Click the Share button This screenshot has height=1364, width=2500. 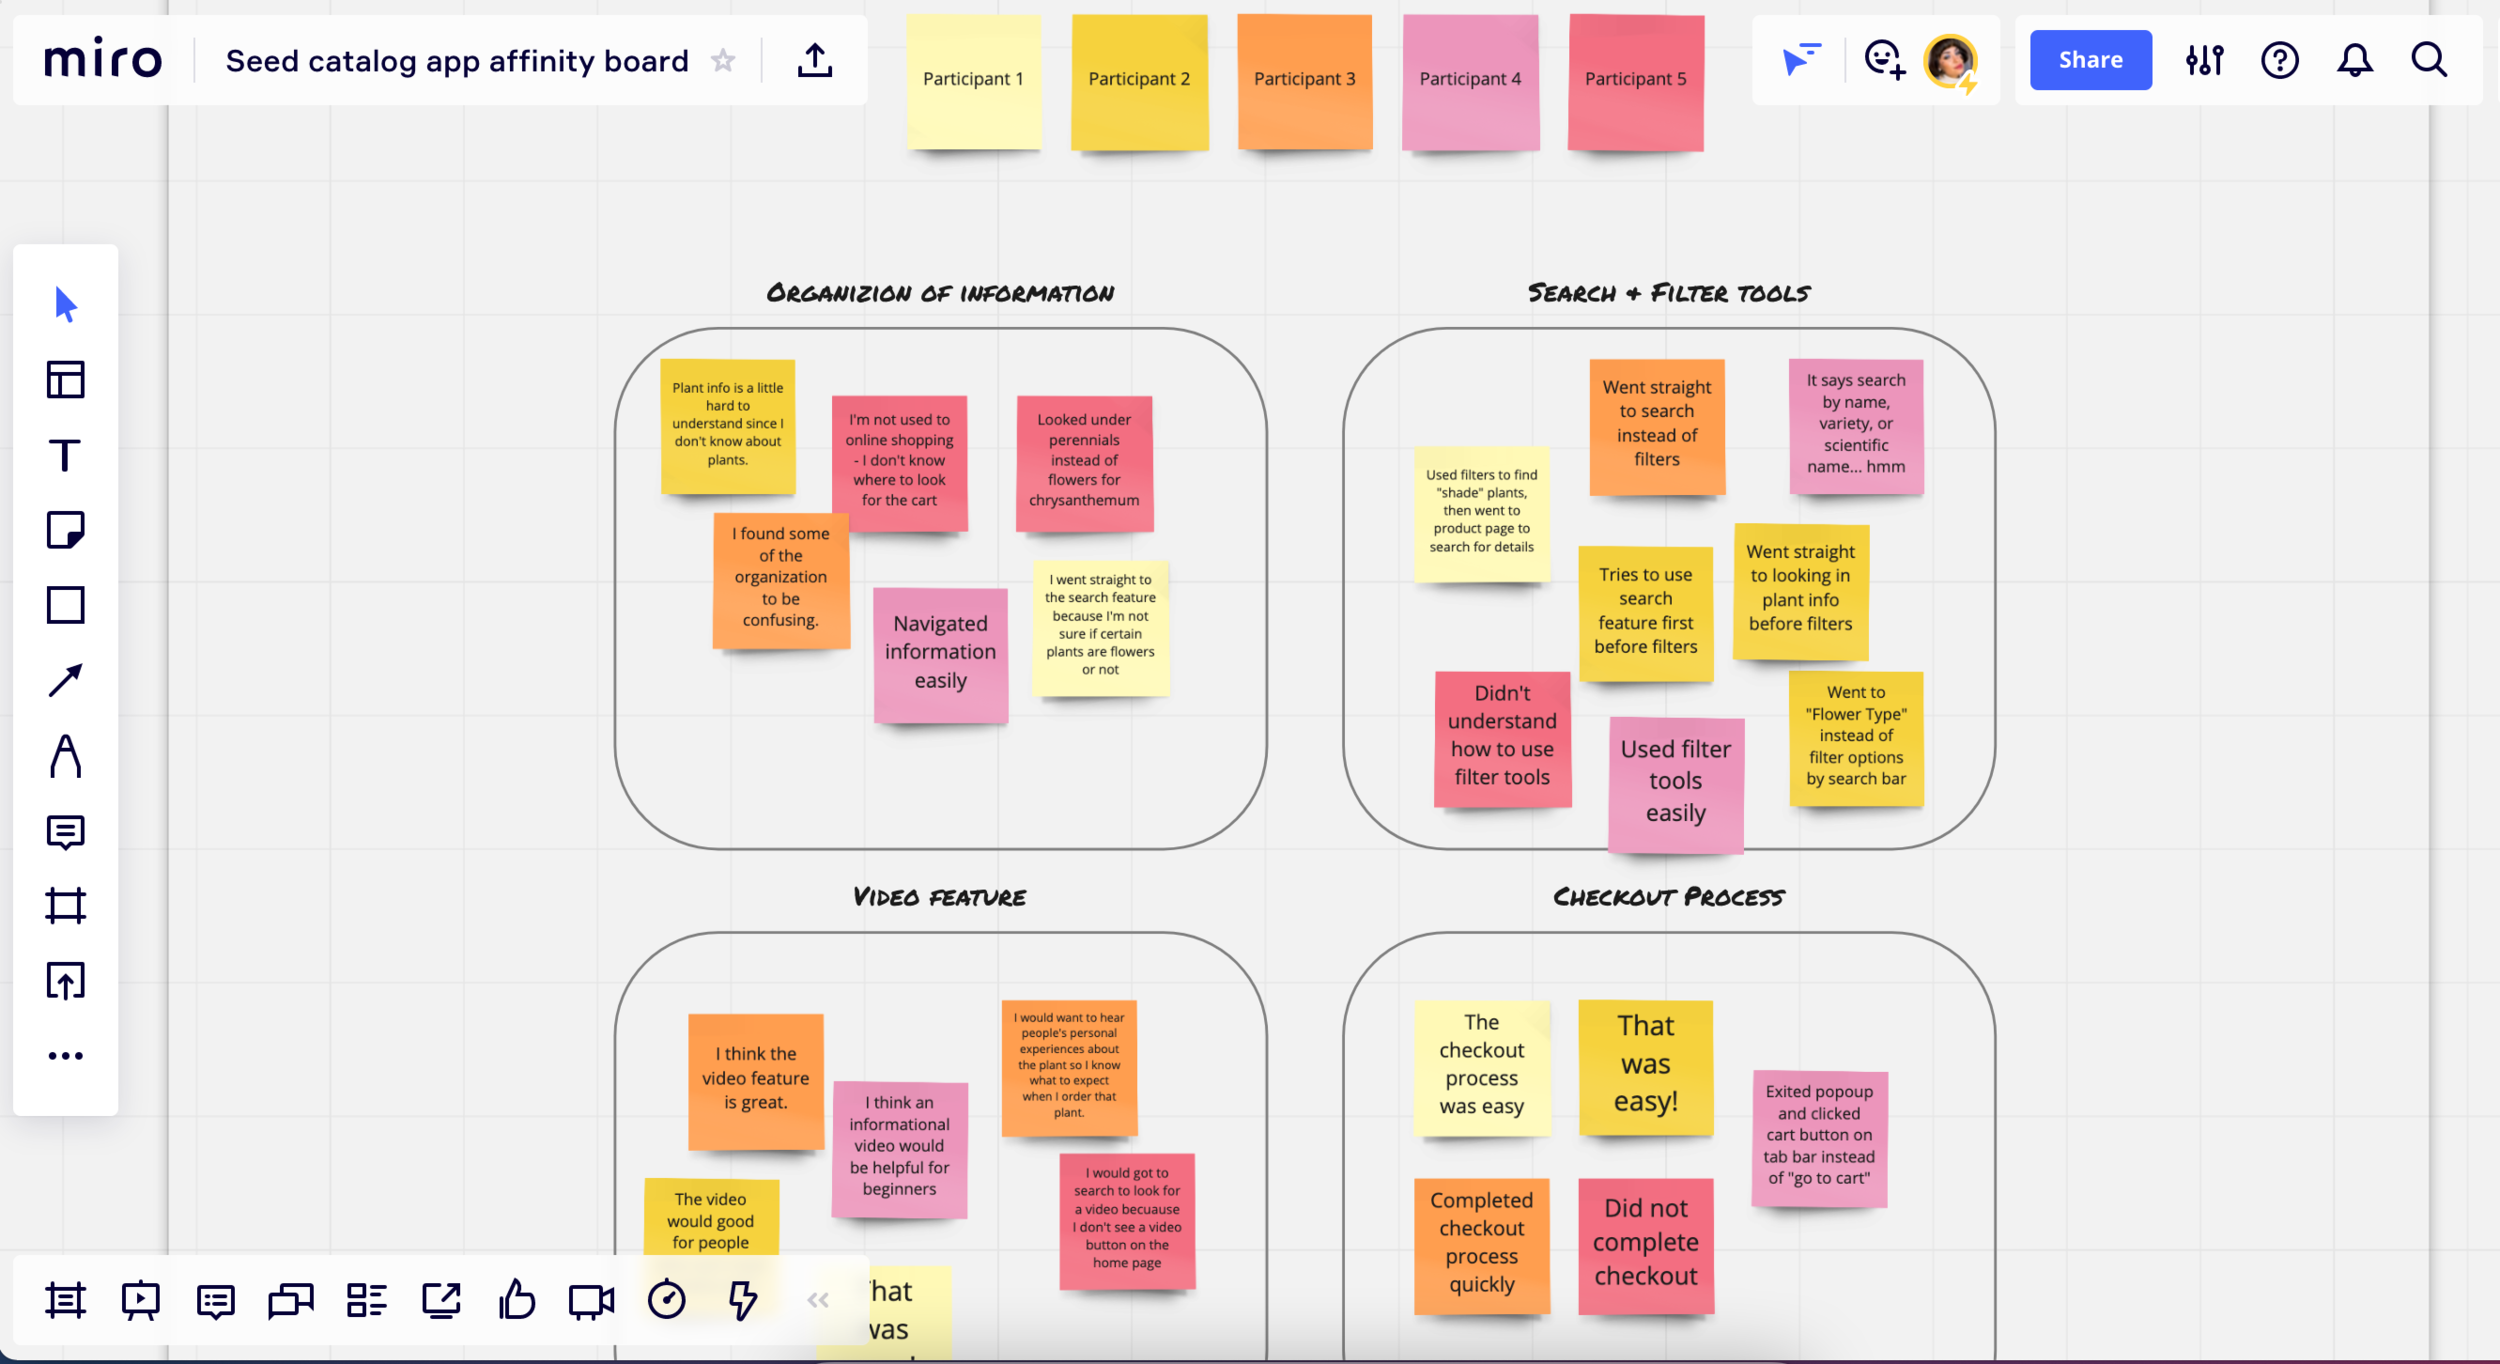click(x=2090, y=60)
